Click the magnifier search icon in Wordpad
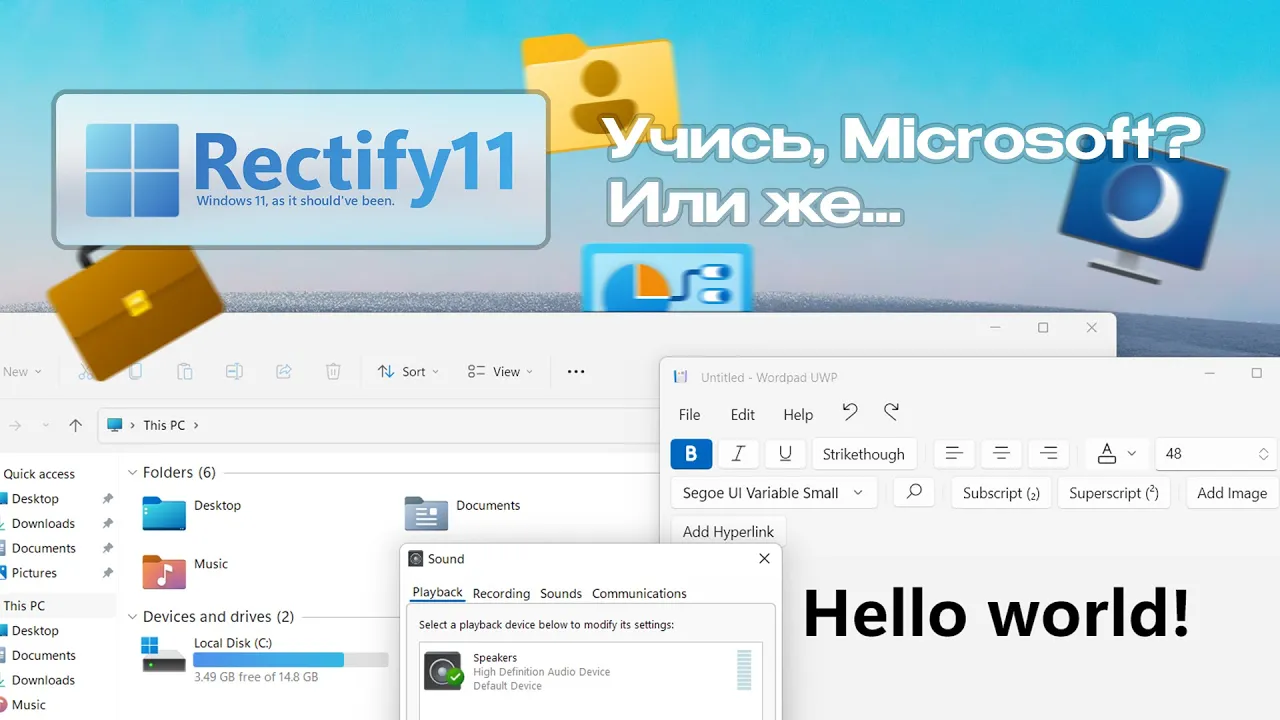Image resolution: width=1280 pixels, height=720 pixels. 914,492
